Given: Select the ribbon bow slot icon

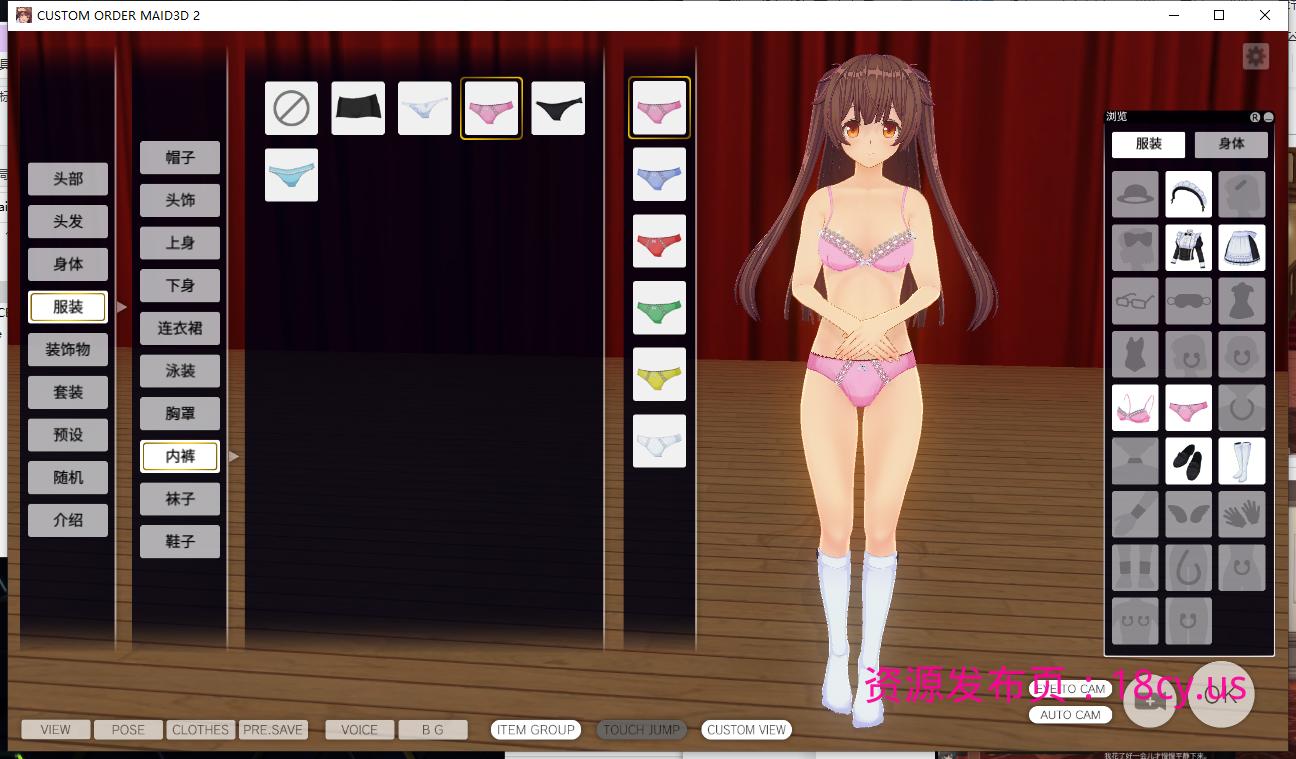Looking at the screenshot, I should (1135, 247).
